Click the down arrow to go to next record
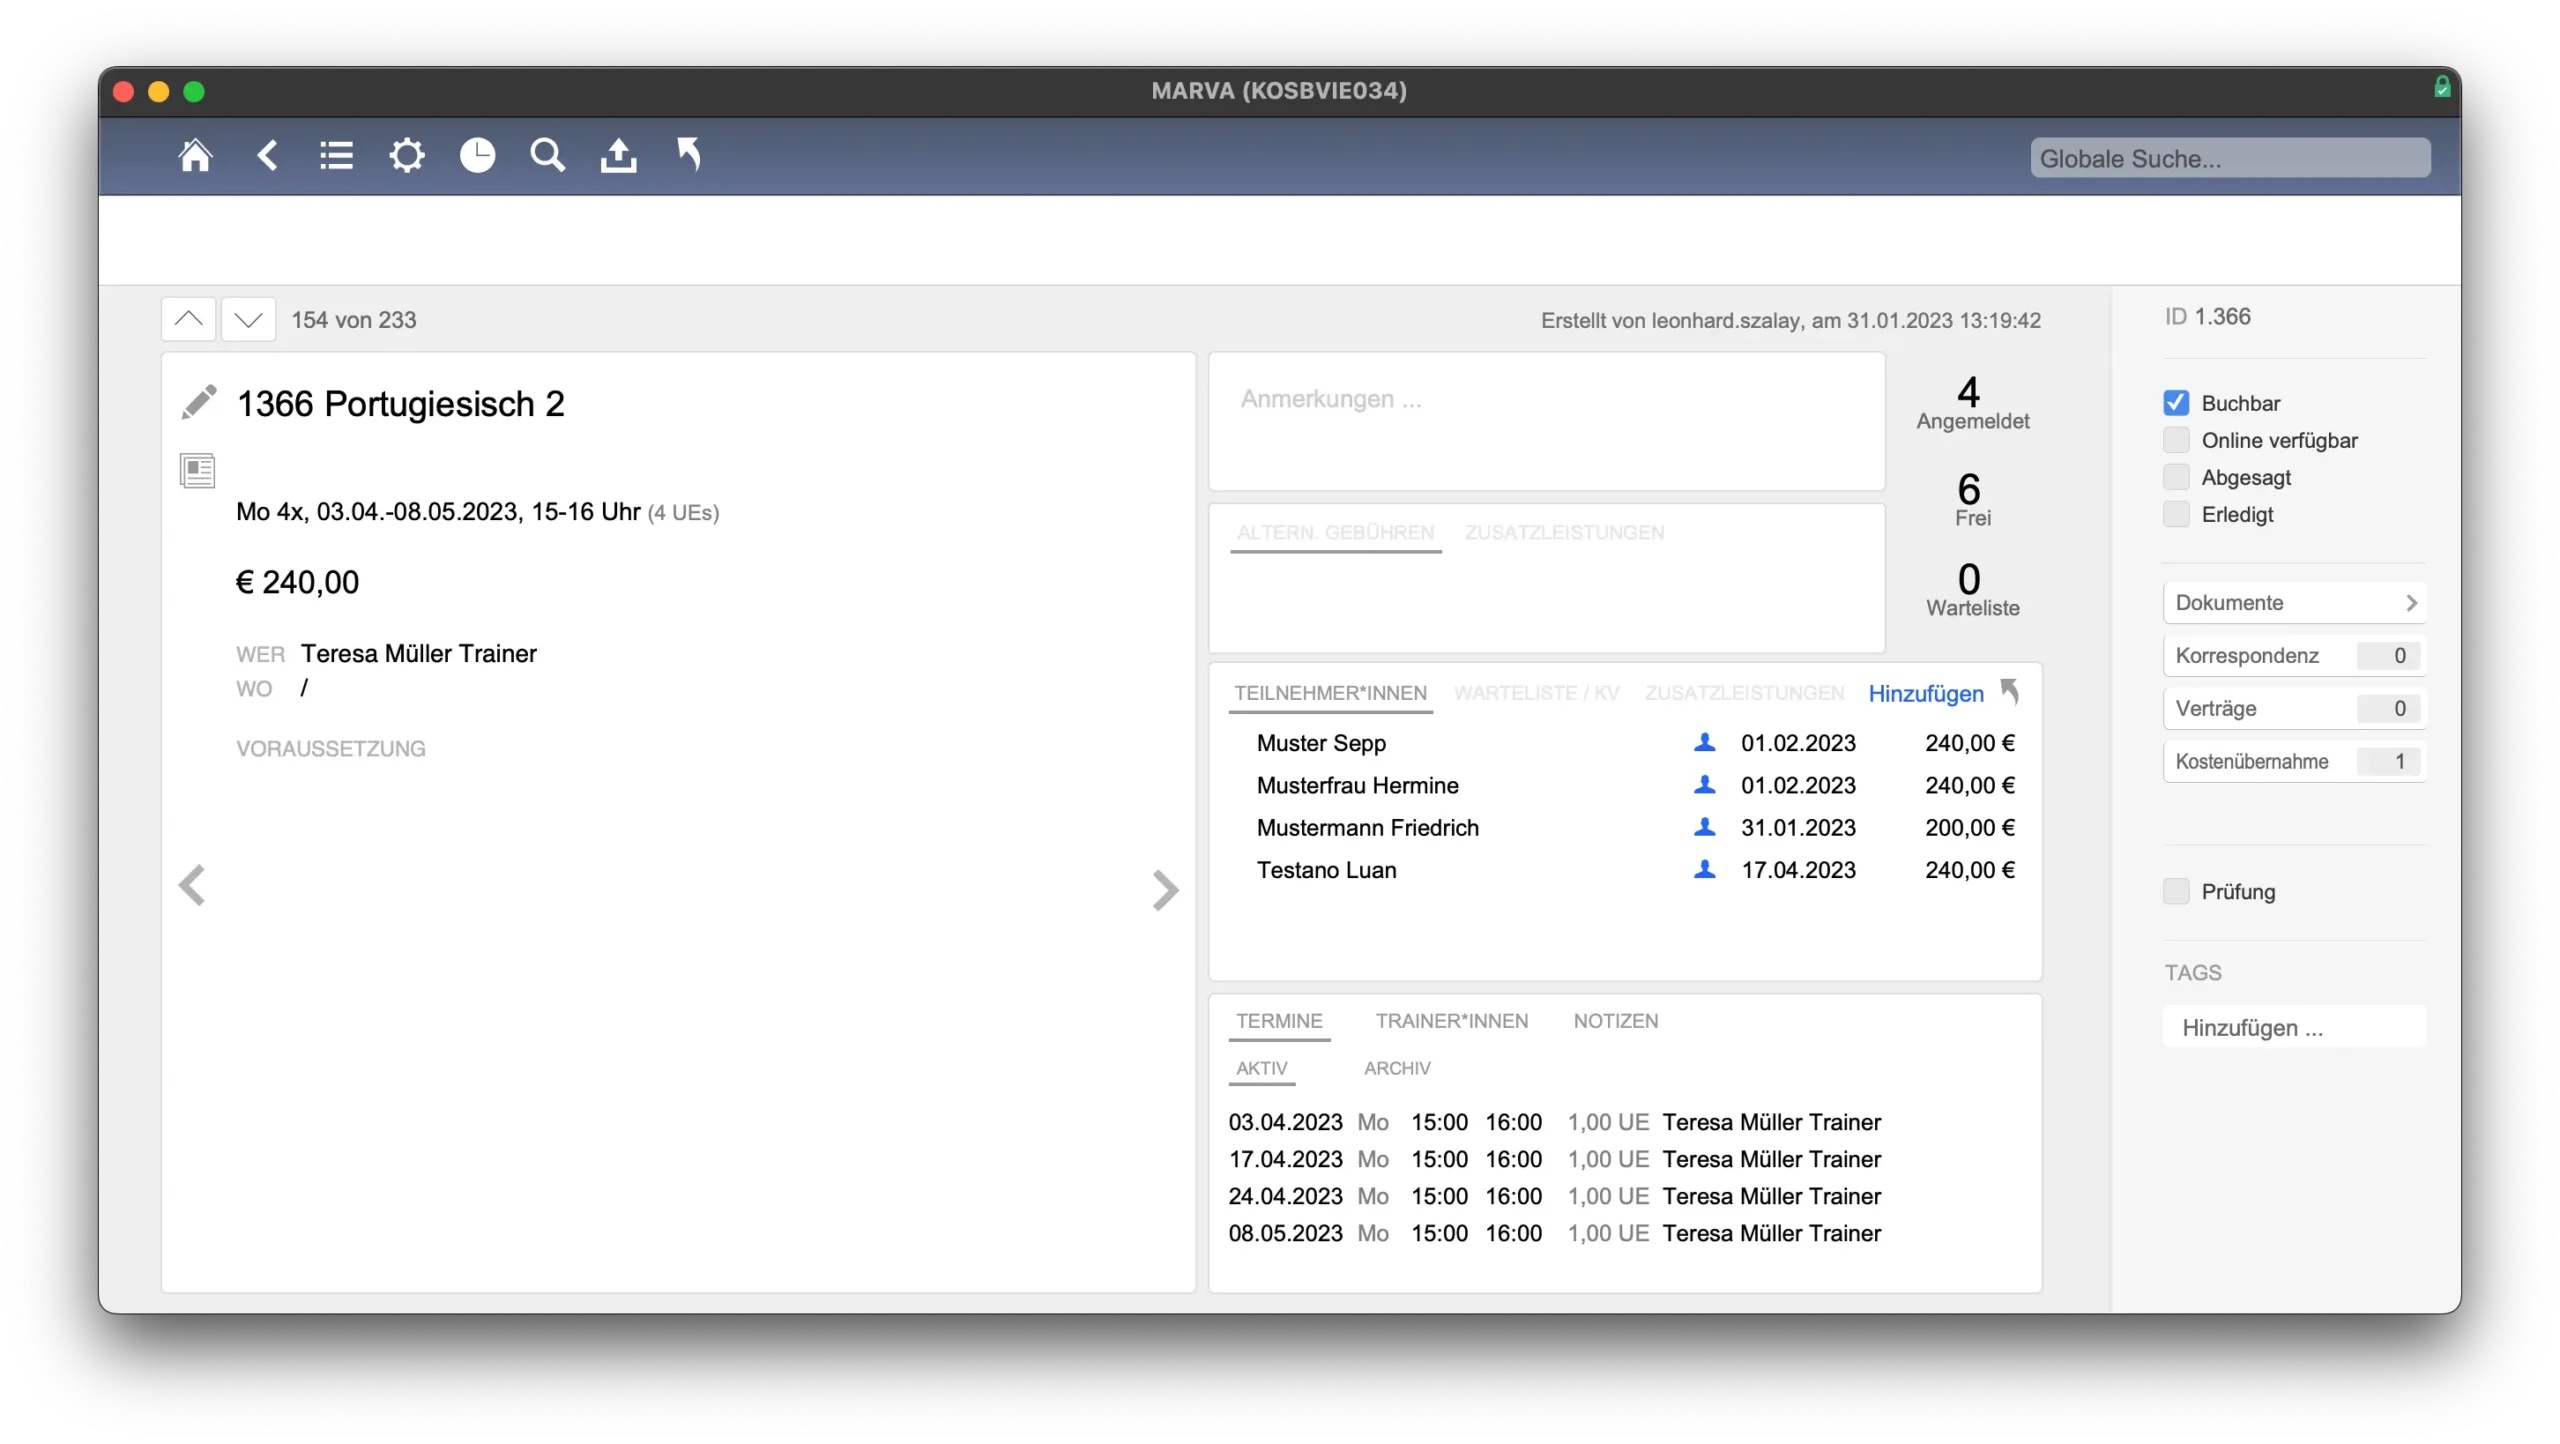 248,319
